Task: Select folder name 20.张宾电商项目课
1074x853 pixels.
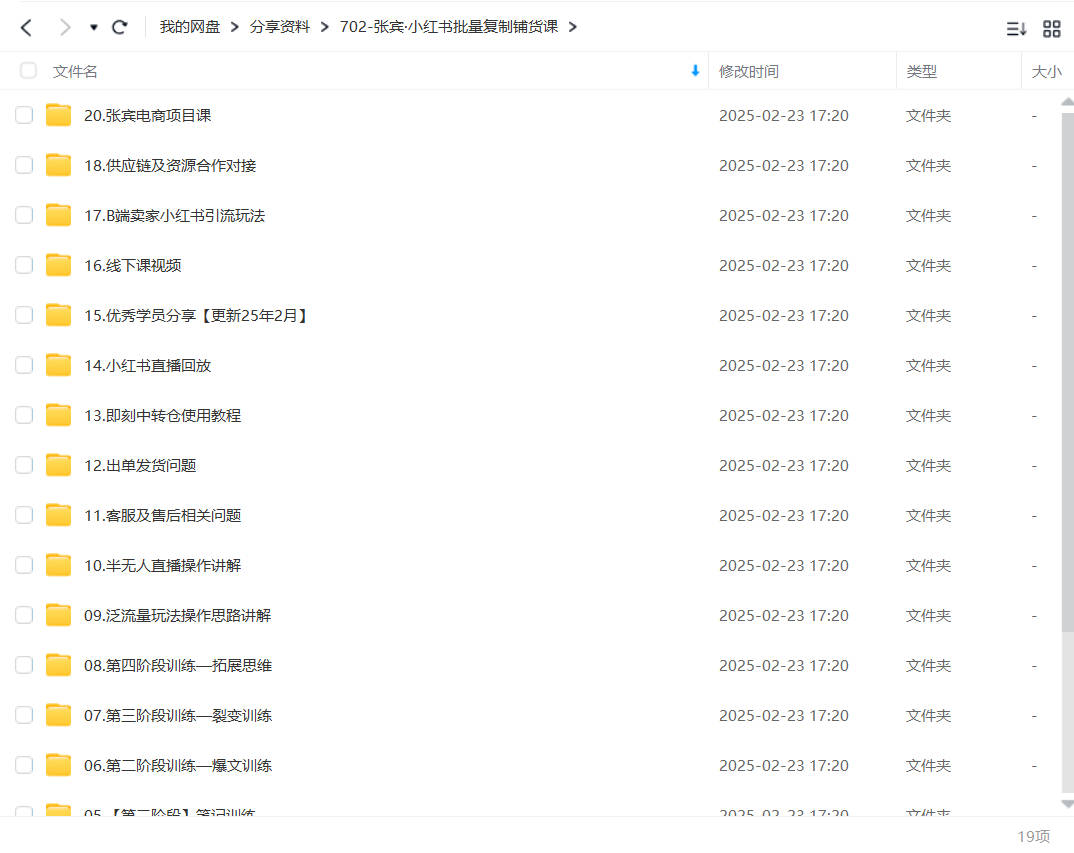Action: tap(147, 116)
